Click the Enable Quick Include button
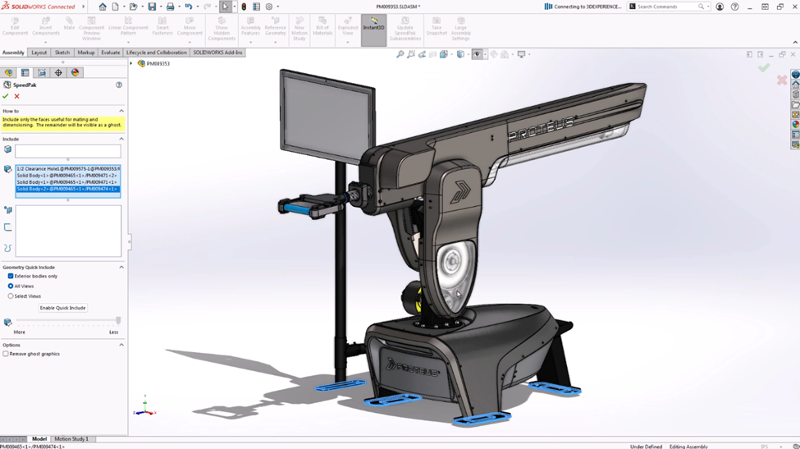 pos(62,308)
